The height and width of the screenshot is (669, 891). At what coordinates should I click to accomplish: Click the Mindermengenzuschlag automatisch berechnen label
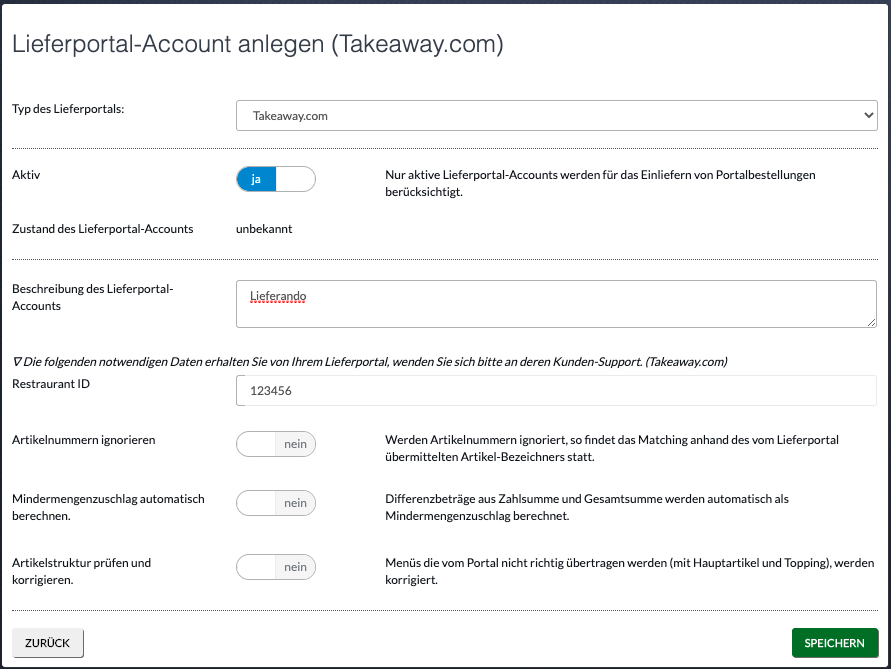(109, 507)
